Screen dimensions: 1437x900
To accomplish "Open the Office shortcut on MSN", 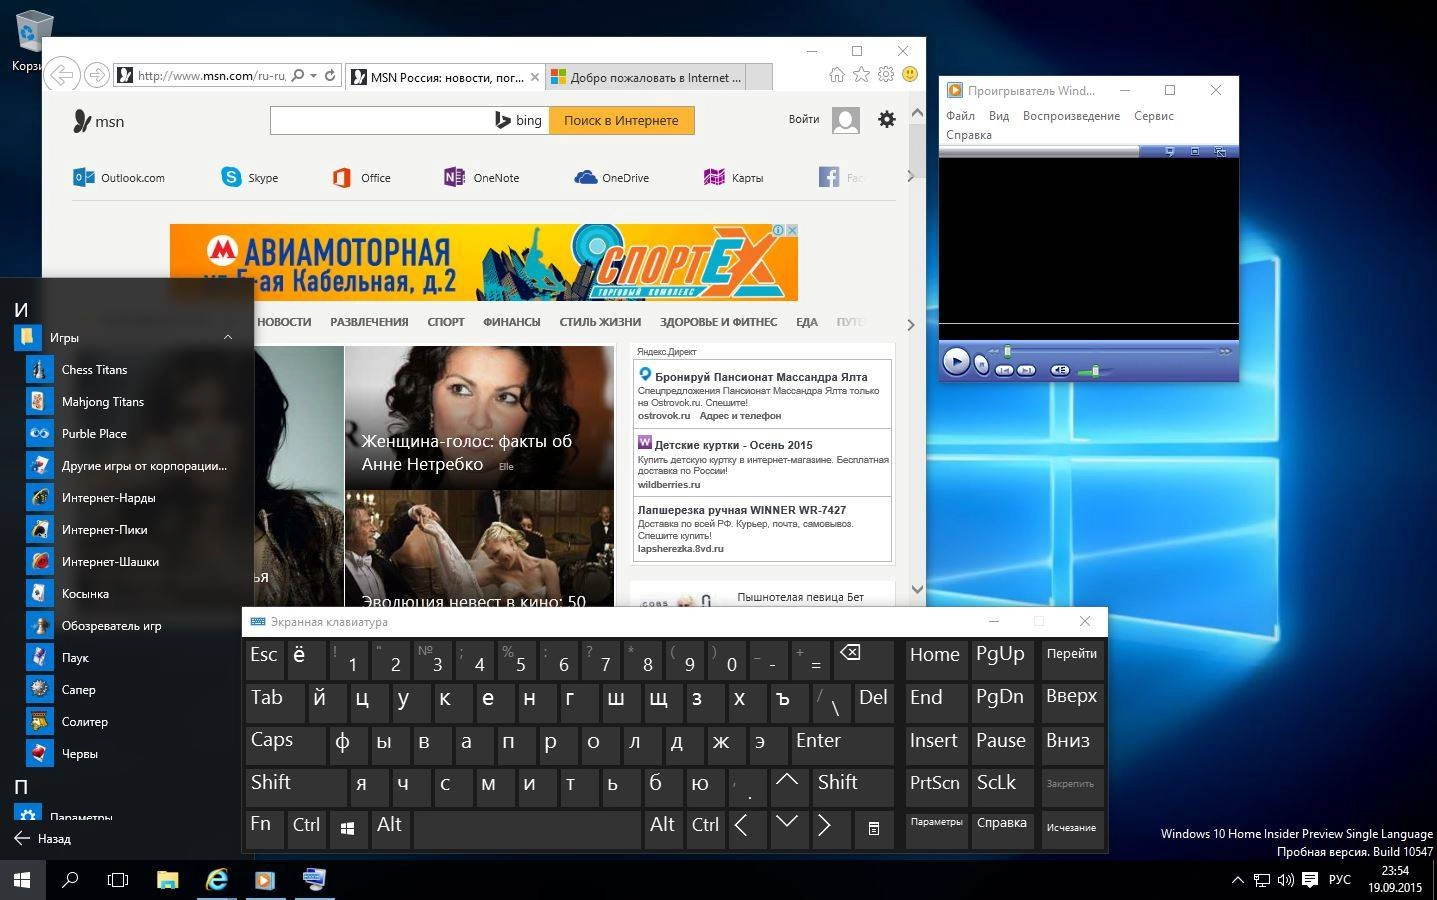I will tap(361, 177).
